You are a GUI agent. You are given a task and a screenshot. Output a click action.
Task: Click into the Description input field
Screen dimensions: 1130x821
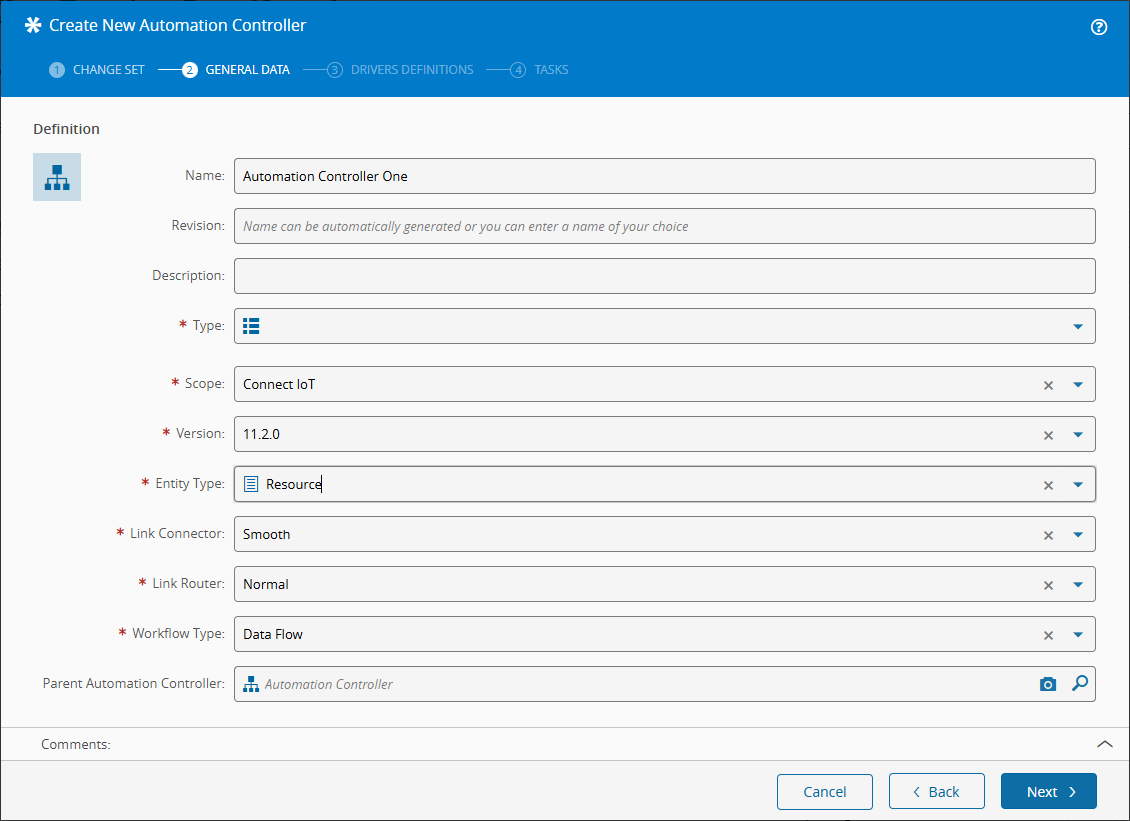click(664, 276)
